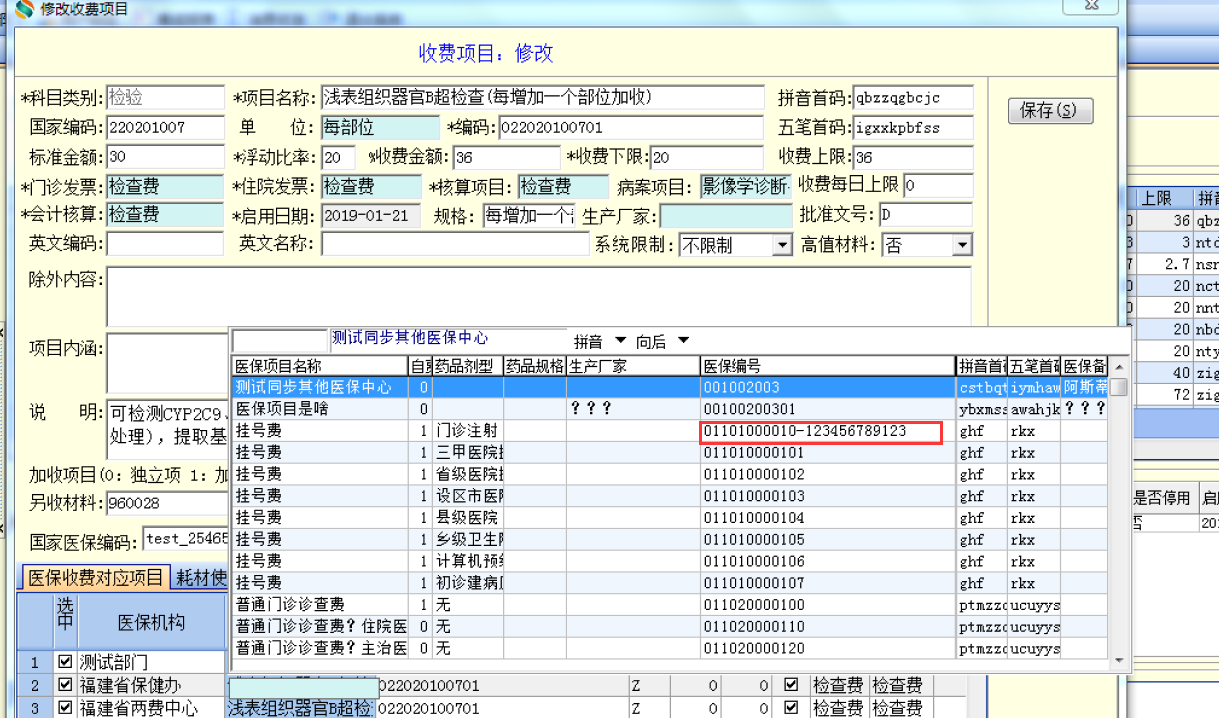Image resolution: width=1219 pixels, height=718 pixels.
Task: Select the 测试同步其他医保中心 row
Action: pos(670,387)
